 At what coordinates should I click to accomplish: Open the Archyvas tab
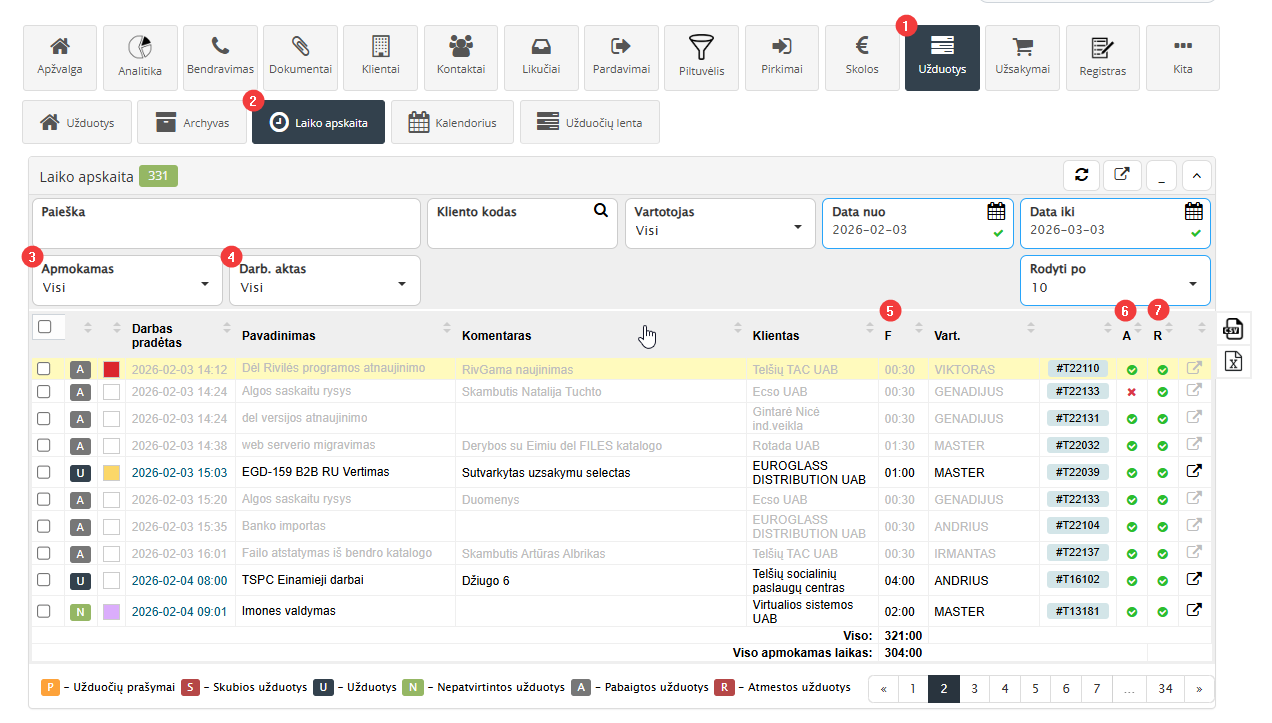[192, 123]
